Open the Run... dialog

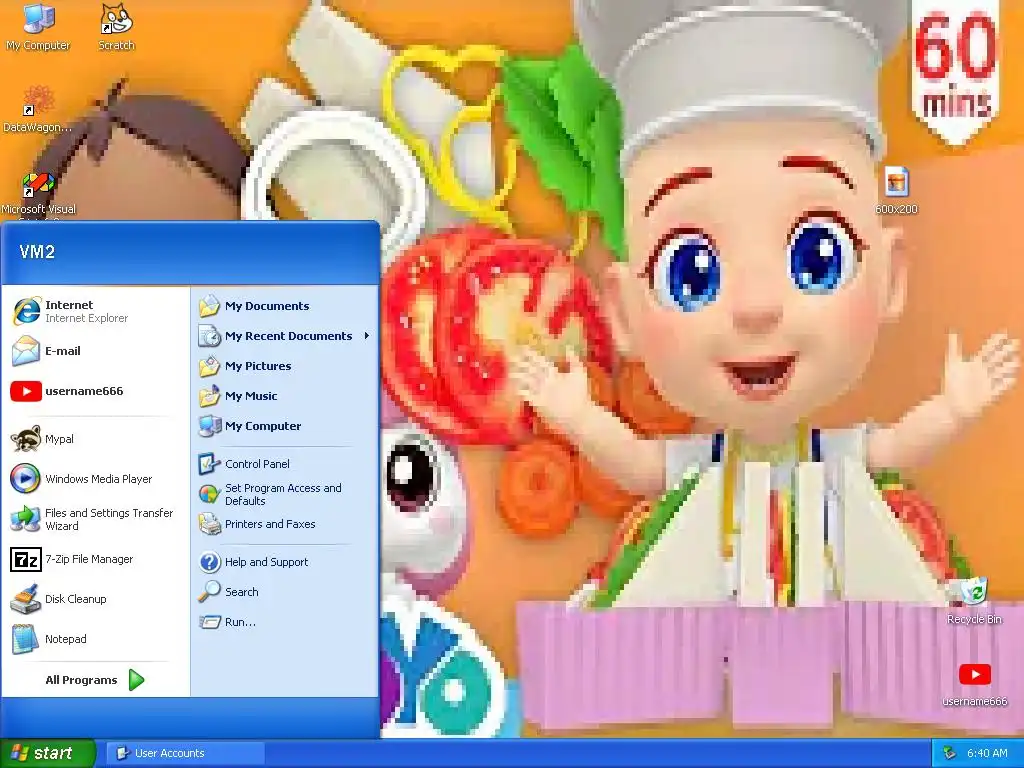[285, 622]
